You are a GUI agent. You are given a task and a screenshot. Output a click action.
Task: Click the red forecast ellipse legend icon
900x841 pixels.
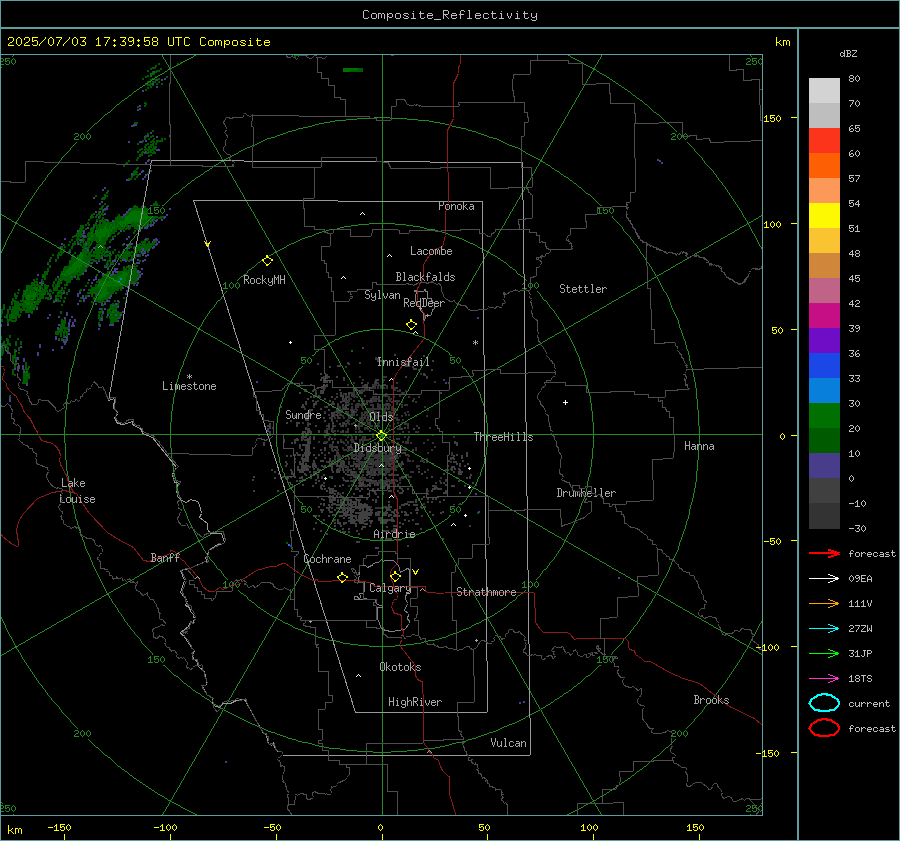click(x=824, y=728)
